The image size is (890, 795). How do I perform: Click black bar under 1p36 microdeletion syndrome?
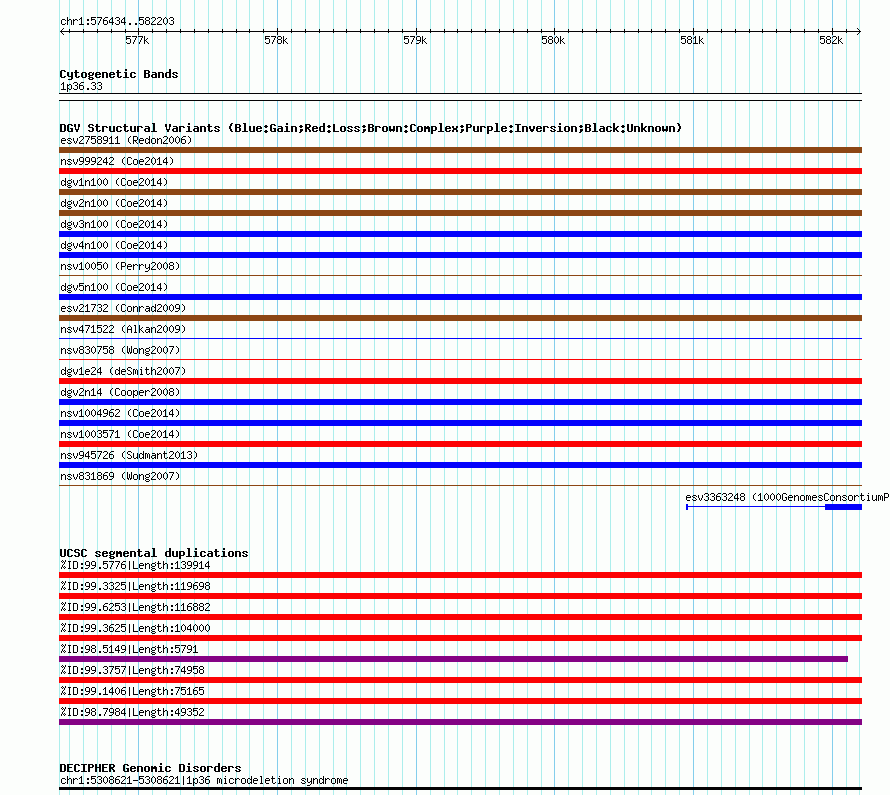(460, 788)
